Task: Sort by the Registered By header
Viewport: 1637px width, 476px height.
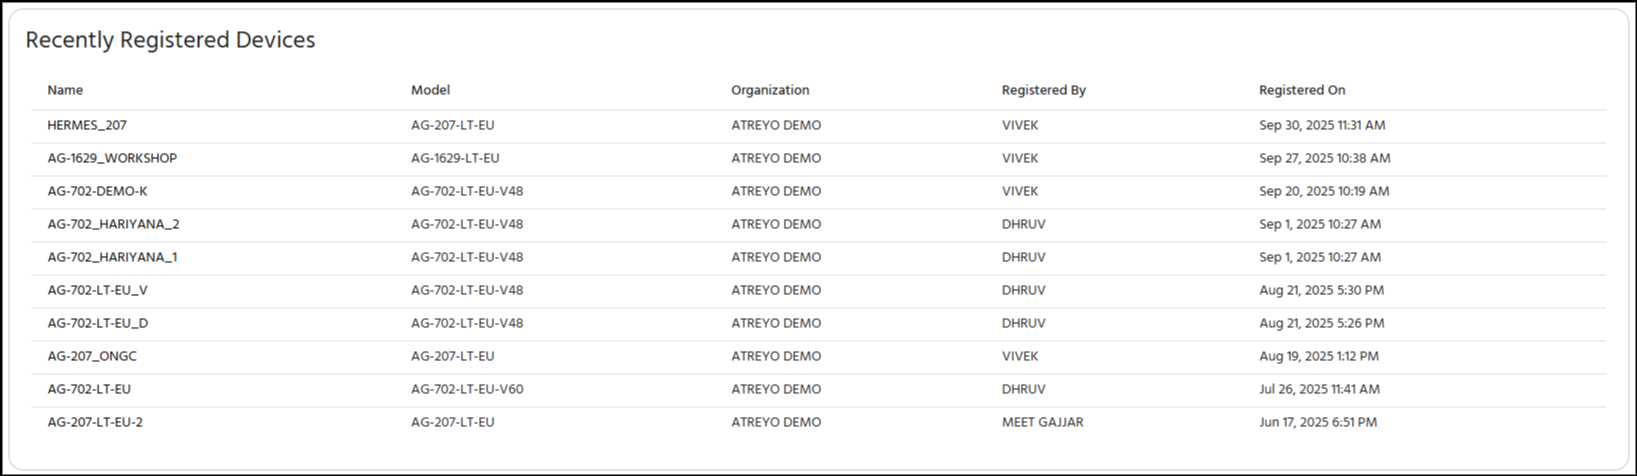Action: point(1043,90)
